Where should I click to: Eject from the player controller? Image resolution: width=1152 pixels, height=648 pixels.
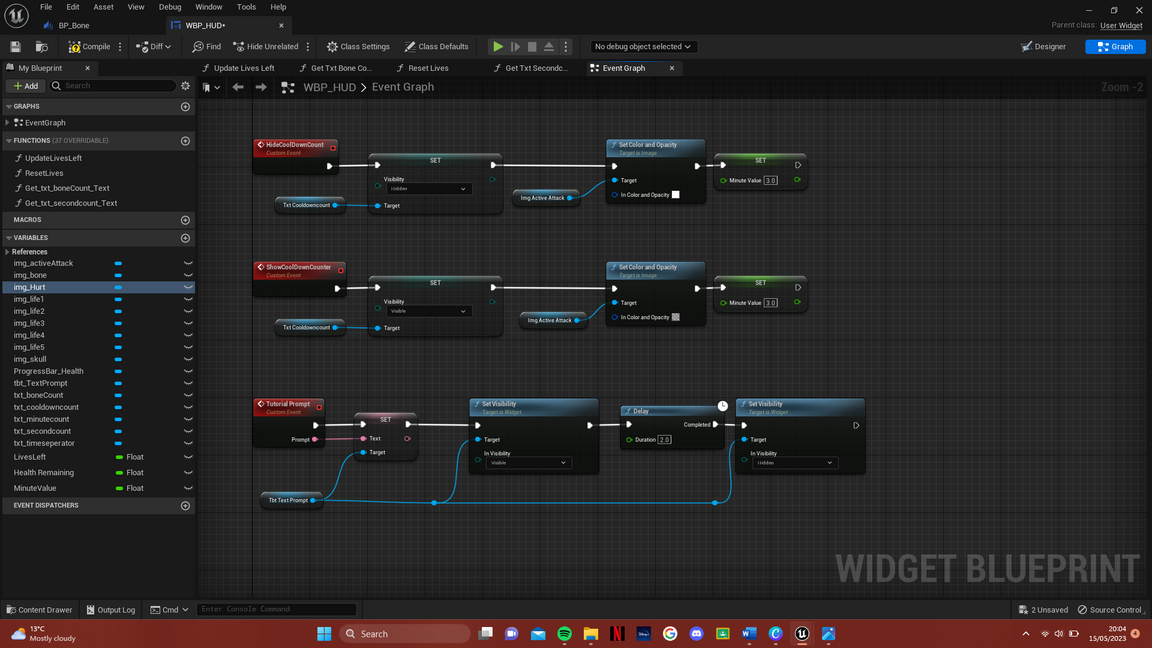(549, 46)
